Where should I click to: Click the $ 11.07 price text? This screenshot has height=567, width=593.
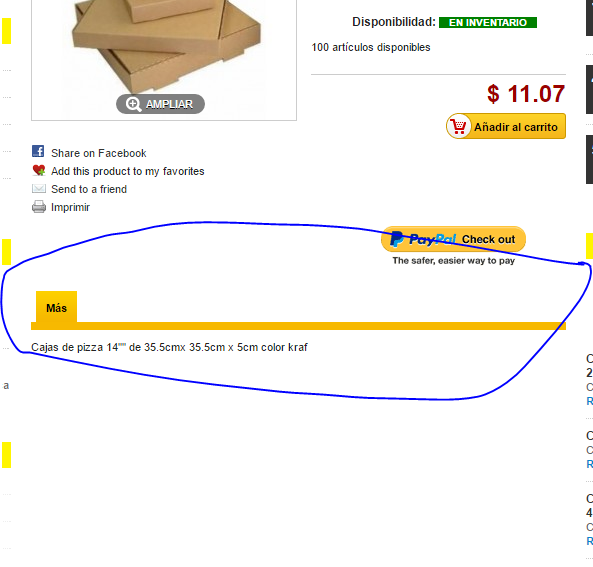[526, 94]
